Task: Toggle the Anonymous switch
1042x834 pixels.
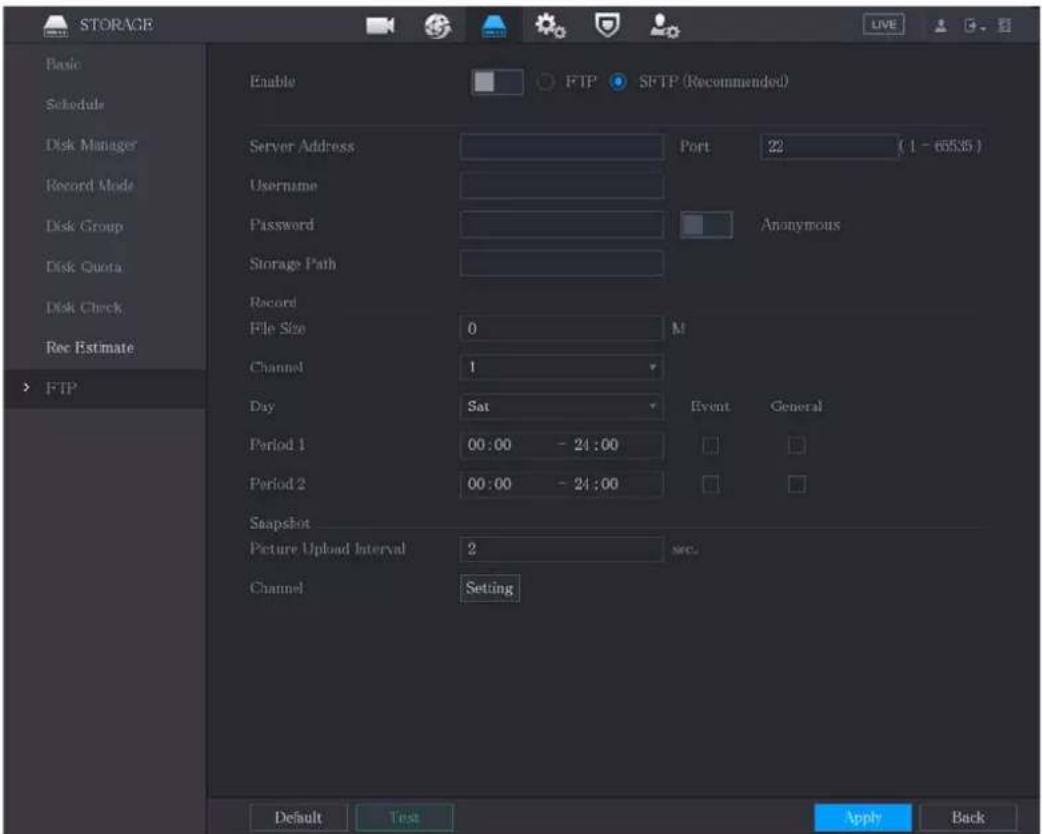Action: [x=706, y=225]
